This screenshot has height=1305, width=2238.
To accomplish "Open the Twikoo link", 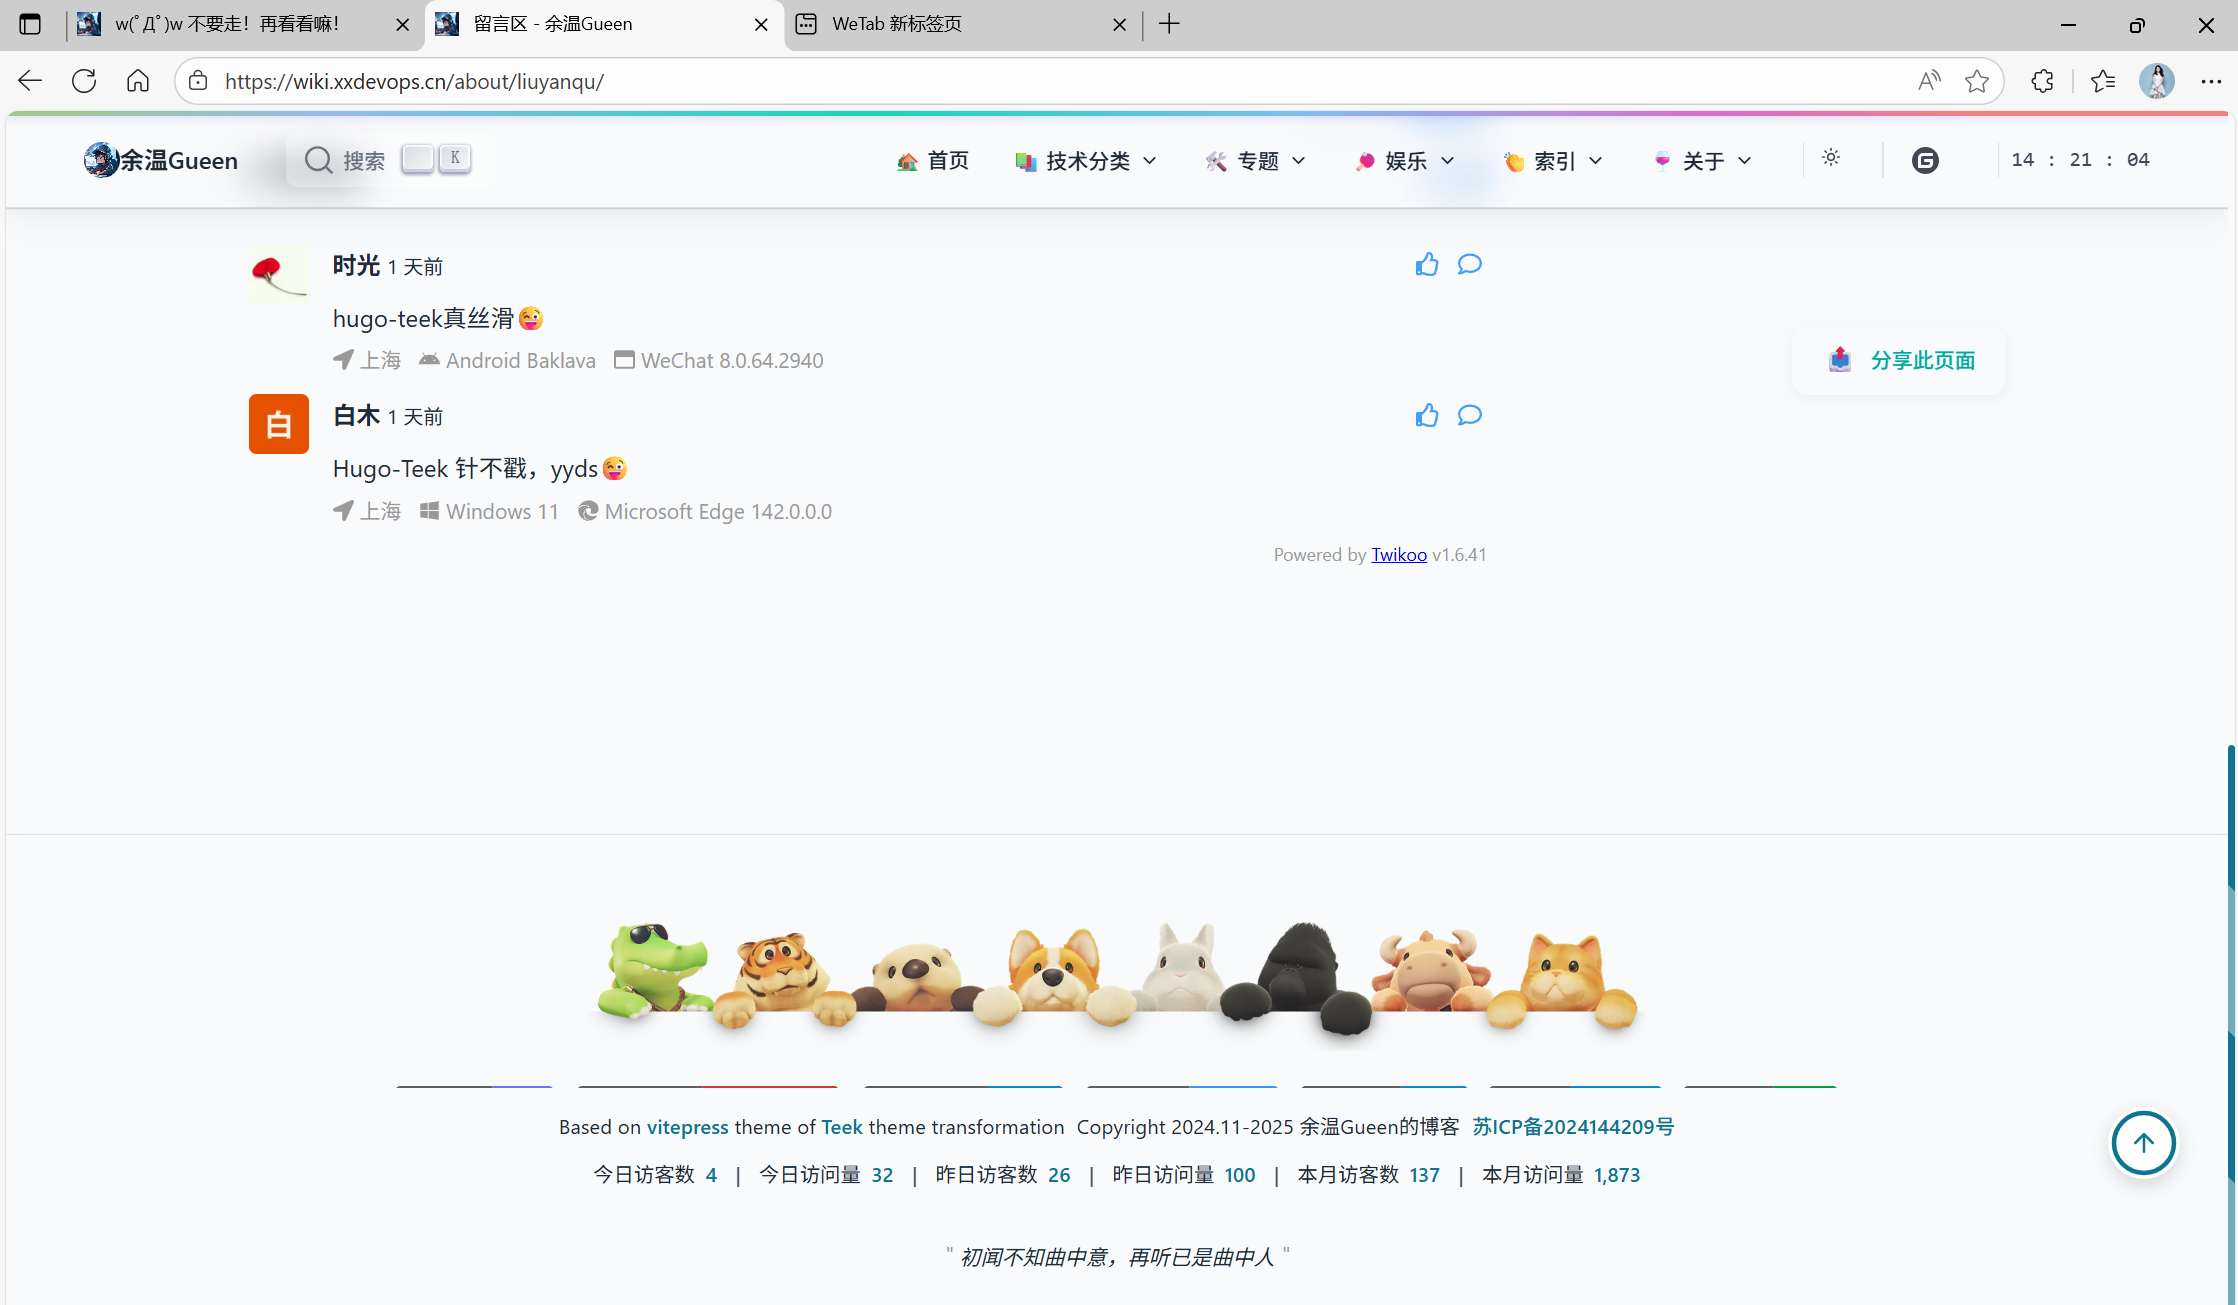I will tap(1398, 555).
